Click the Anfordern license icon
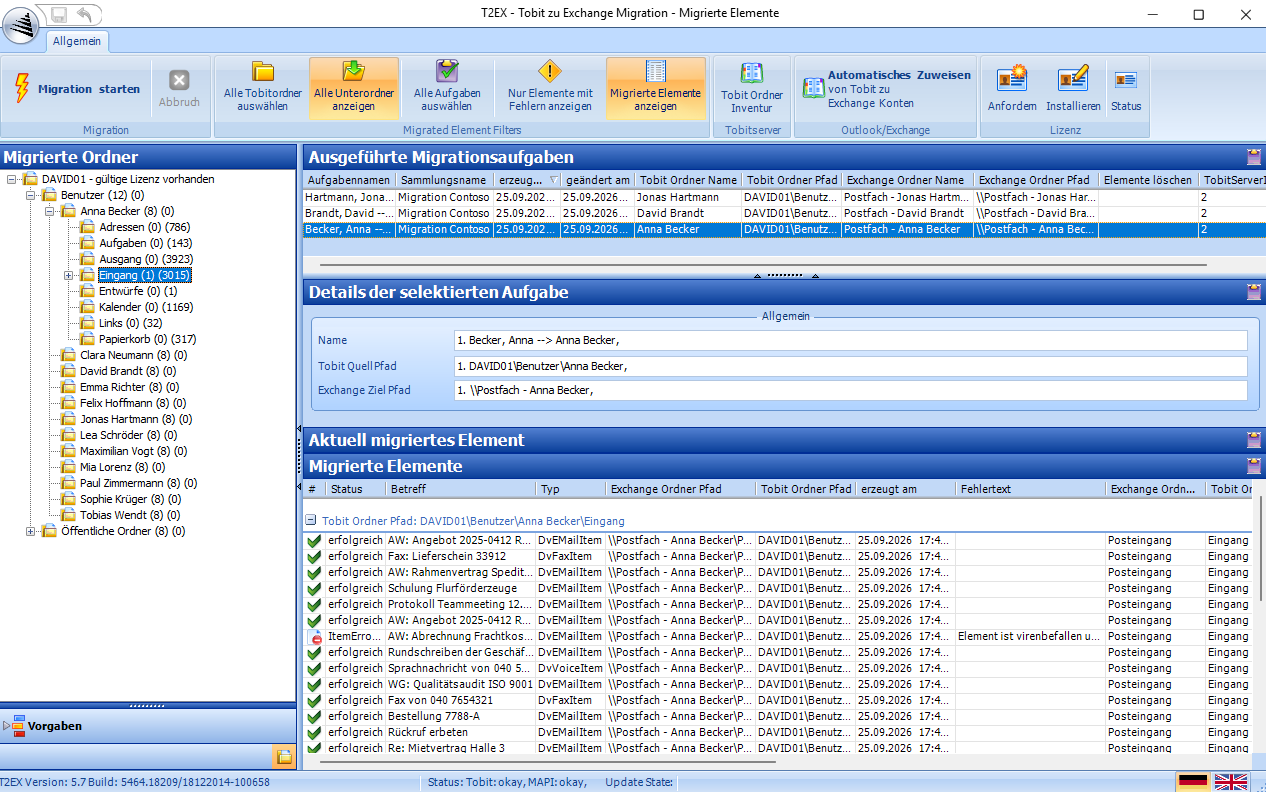This screenshot has width=1266, height=792. click(1012, 89)
